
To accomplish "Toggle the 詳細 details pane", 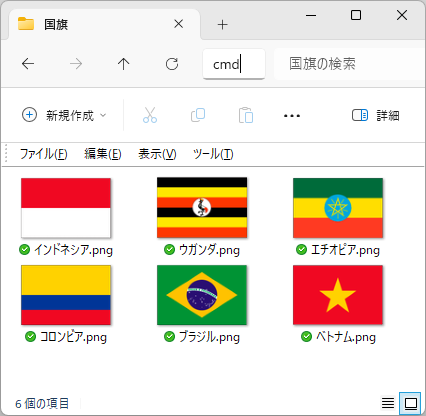I will tap(376, 115).
